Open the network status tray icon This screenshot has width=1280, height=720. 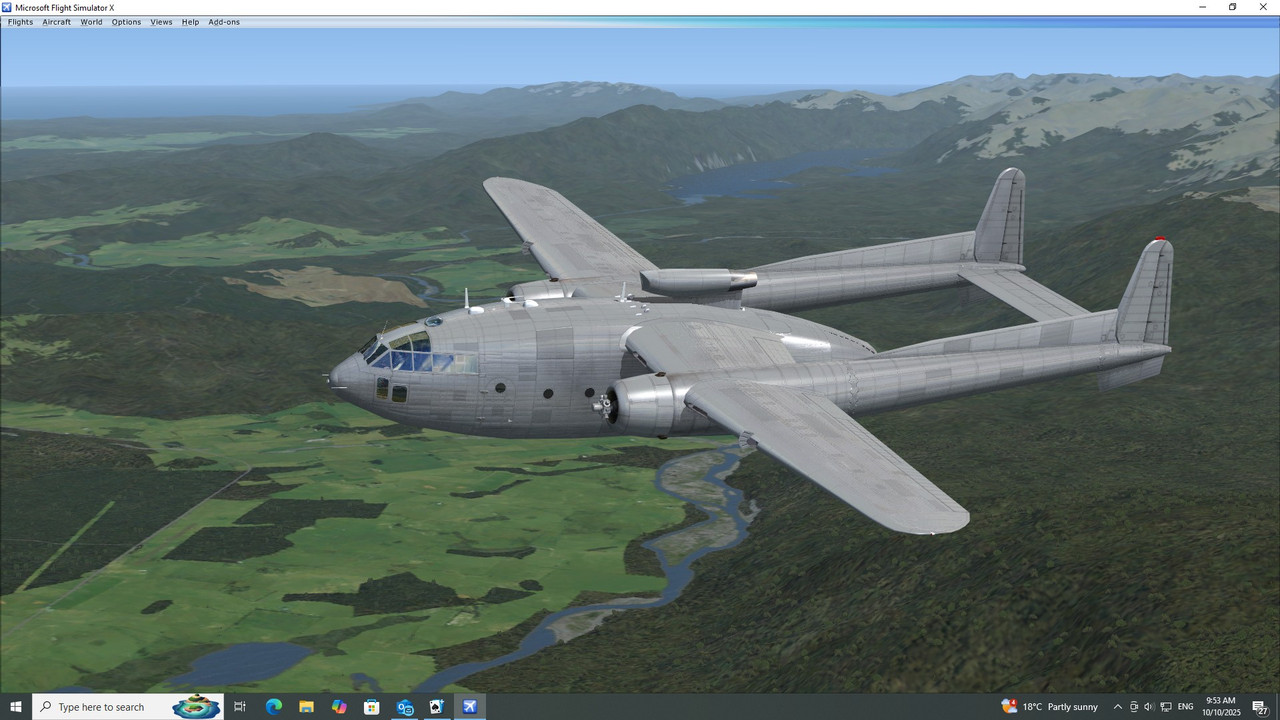click(1166, 707)
